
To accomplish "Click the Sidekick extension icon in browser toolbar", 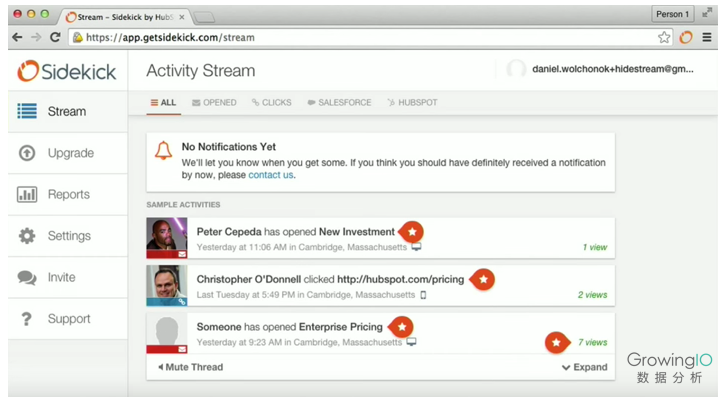I will tap(686, 37).
